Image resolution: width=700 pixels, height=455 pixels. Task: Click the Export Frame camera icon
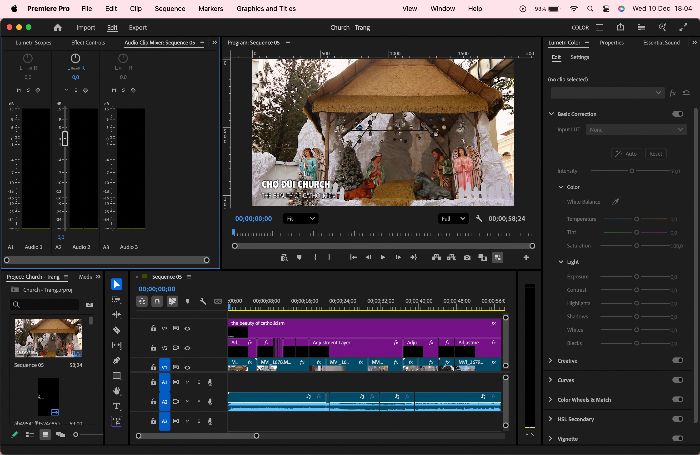[467, 258]
